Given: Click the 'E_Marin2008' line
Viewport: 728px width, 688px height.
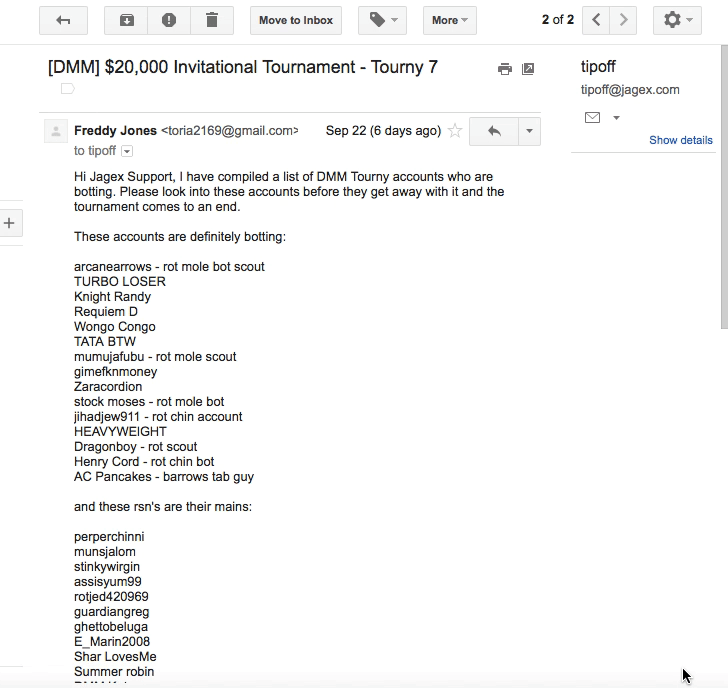Looking at the screenshot, I should (x=112, y=642).
